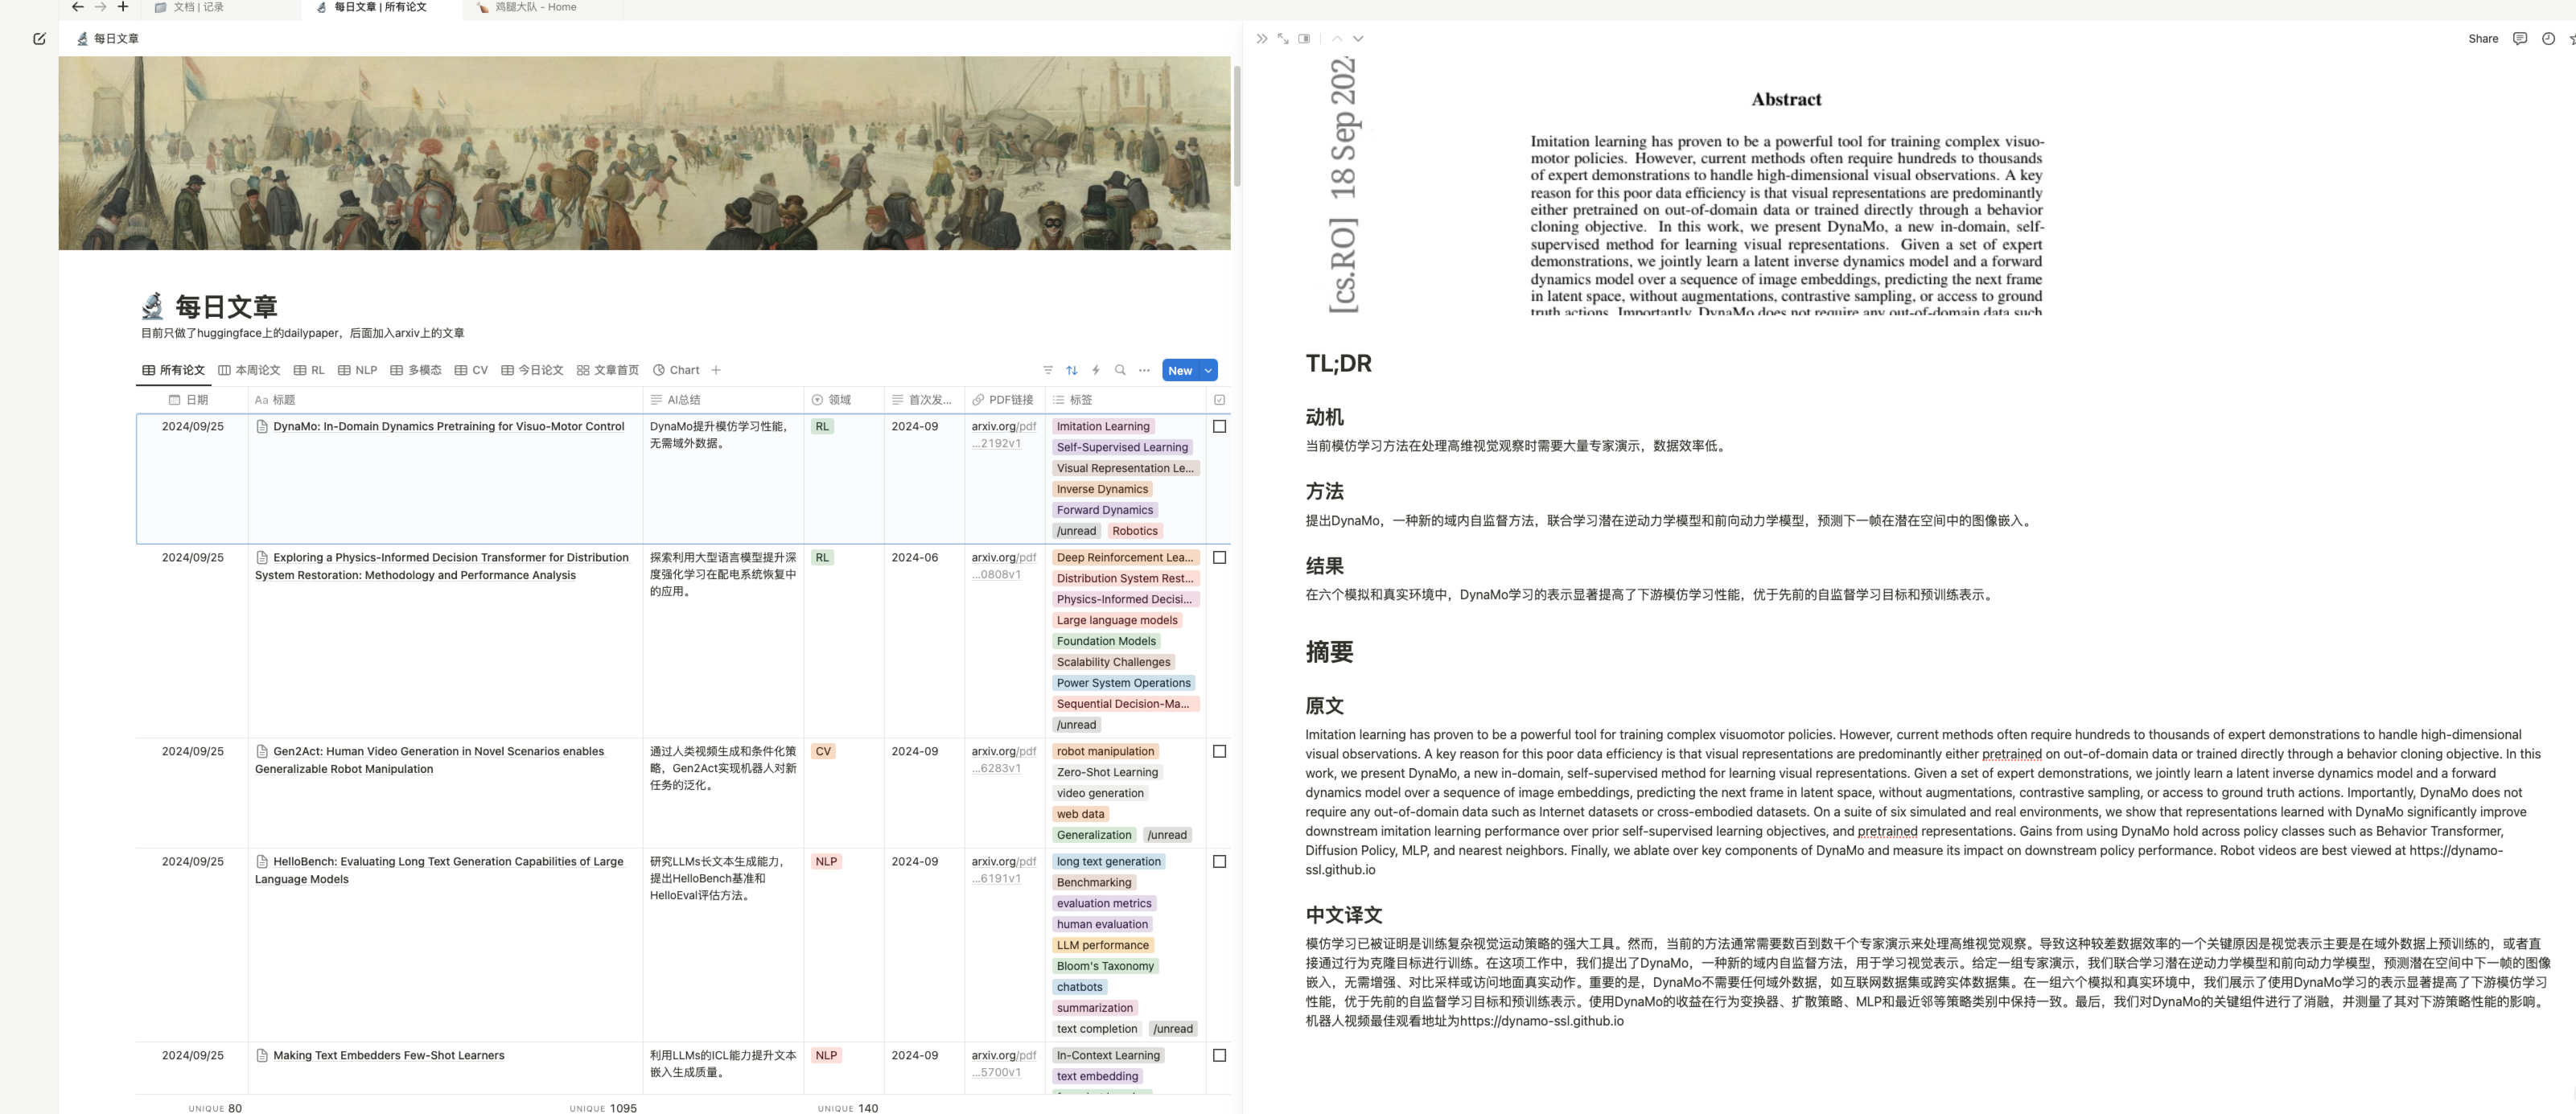Screen dimensions: 2576x1114
Task: Check the HelloBench row checkbox
Action: (x=1219, y=861)
